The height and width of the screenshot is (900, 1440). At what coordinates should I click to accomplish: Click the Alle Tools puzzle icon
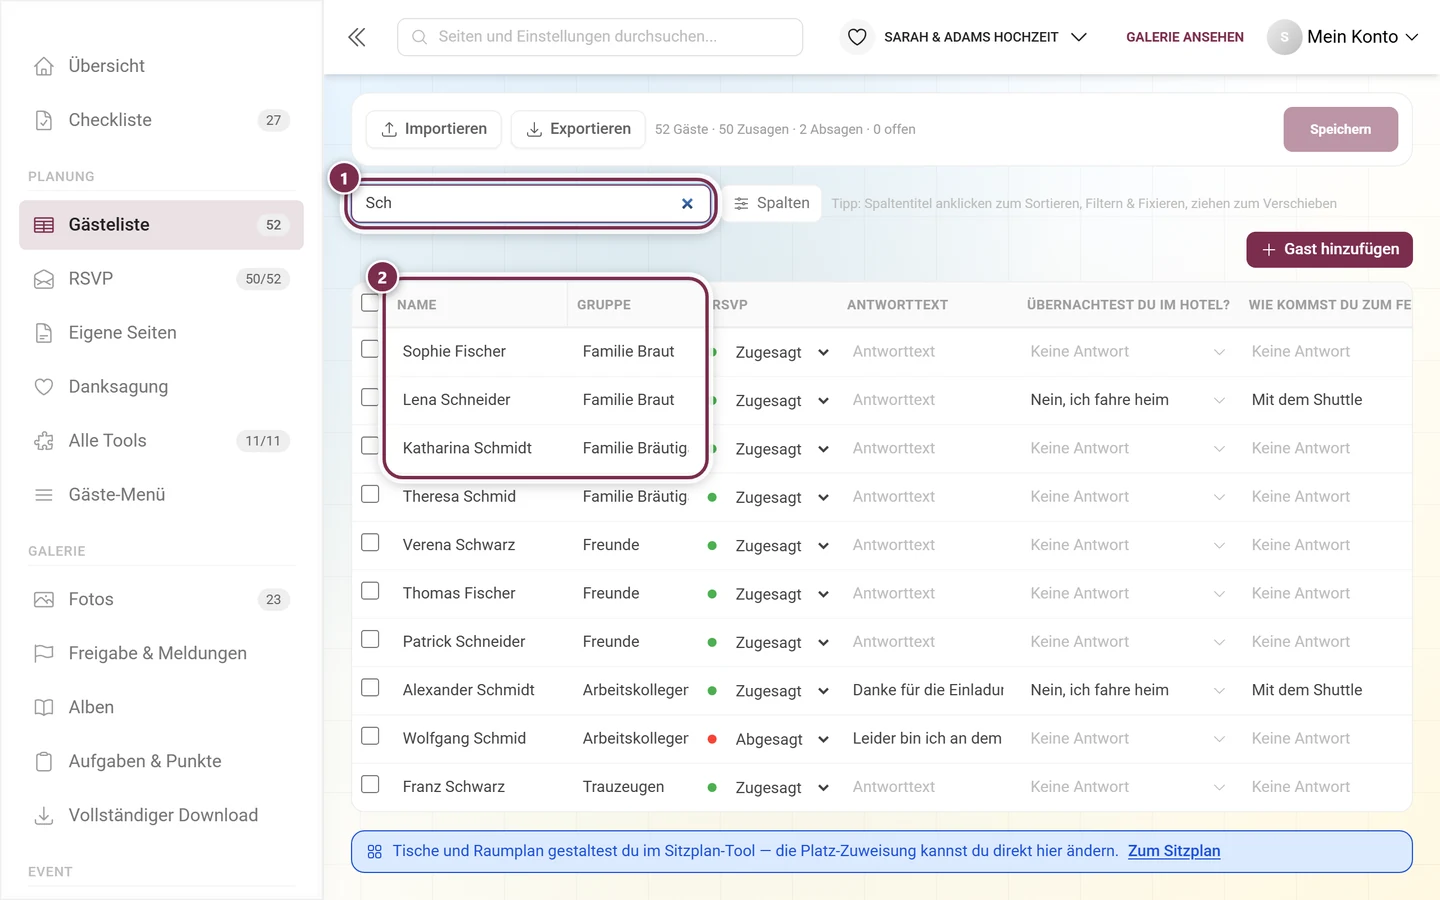44,441
